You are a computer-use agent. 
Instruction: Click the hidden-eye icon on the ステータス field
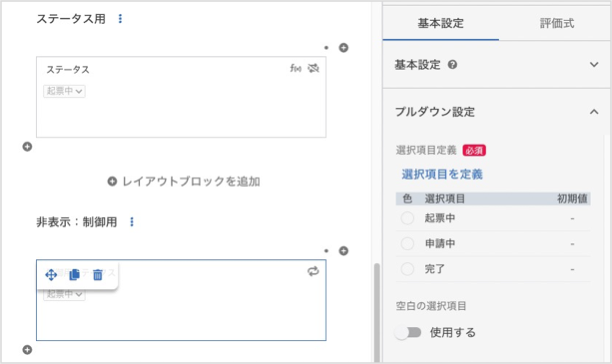coord(313,68)
